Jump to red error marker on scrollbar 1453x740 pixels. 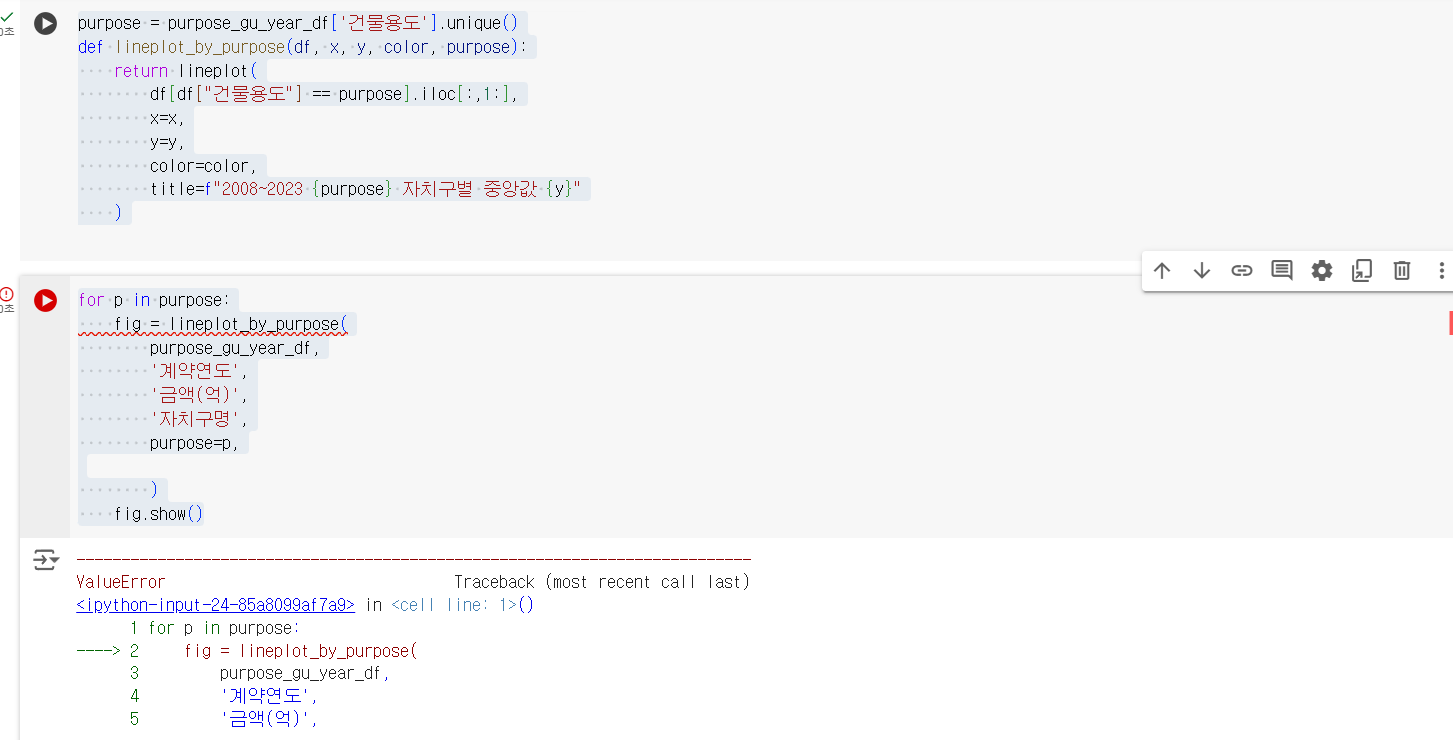[x=1449, y=322]
